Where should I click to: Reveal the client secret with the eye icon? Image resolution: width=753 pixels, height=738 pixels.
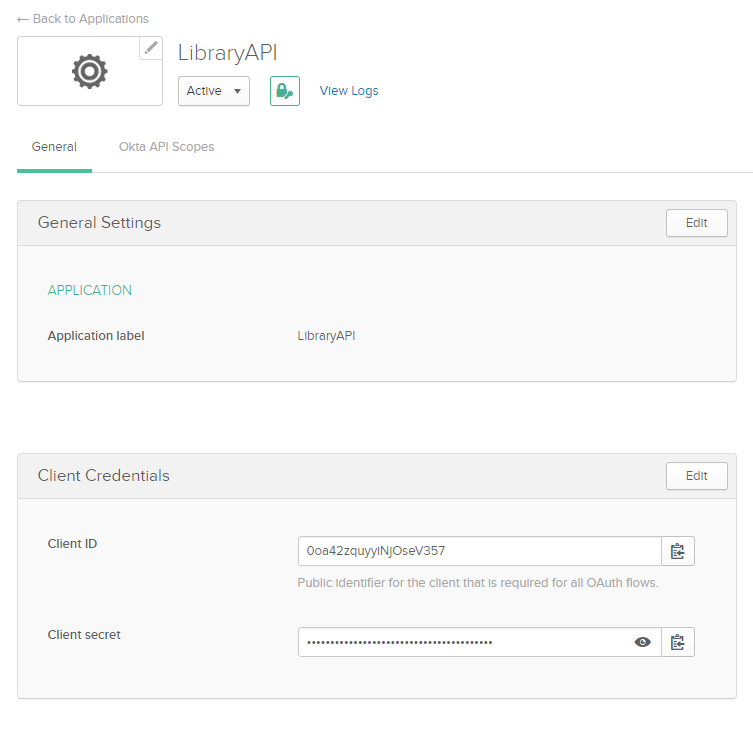tap(643, 642)
